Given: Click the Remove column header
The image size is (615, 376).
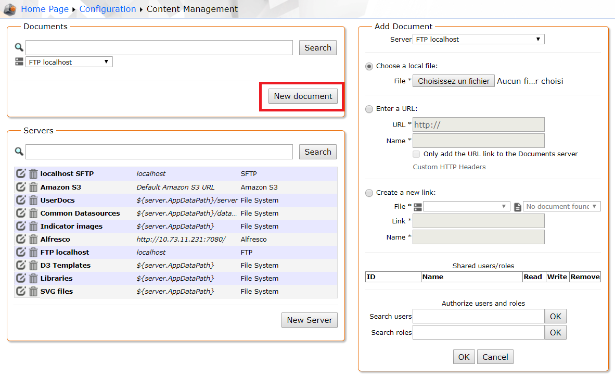Looking at the screenshot, I should click(585, 277).
